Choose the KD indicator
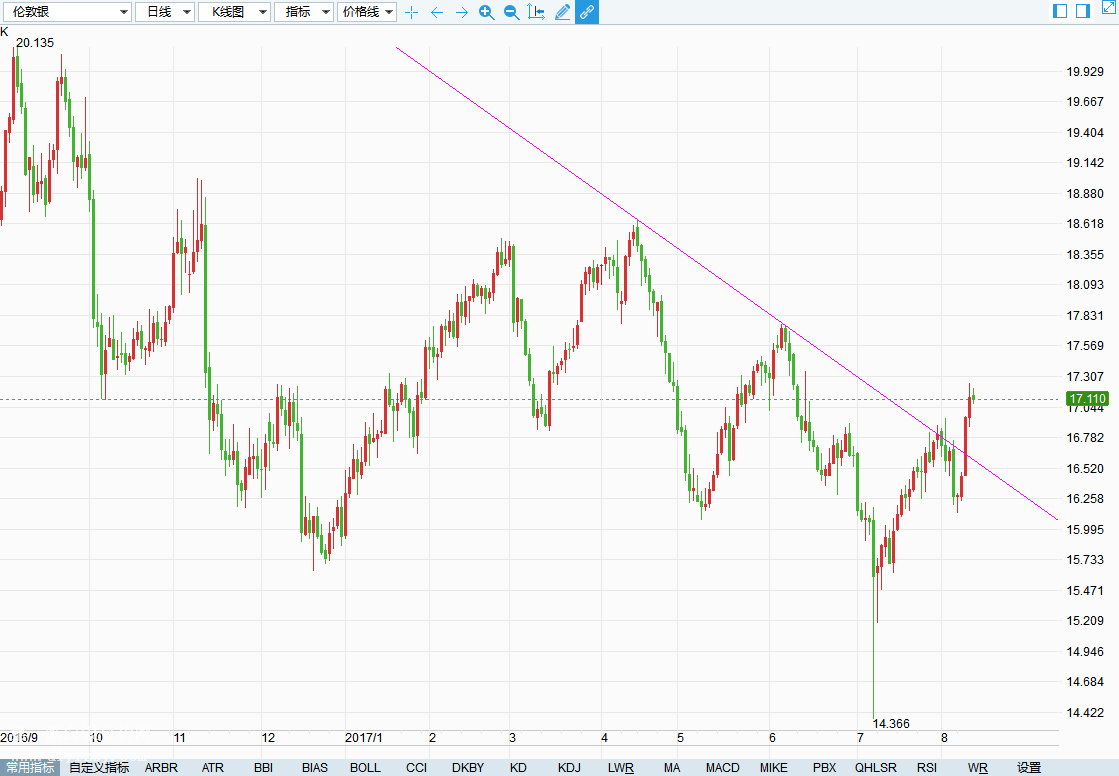Viewport: 1119px width, 776px height. 518,768
